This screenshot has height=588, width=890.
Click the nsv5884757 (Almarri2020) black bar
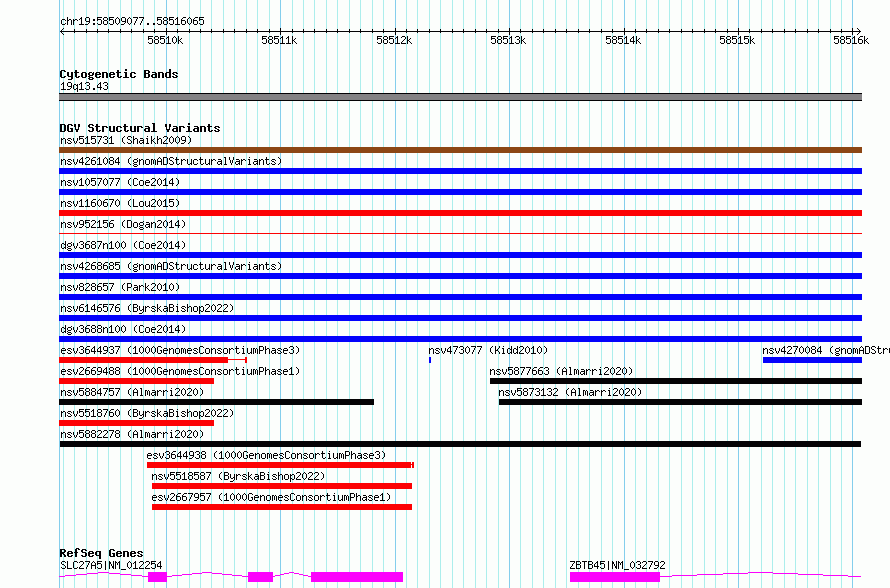click(x=216, y=402)
